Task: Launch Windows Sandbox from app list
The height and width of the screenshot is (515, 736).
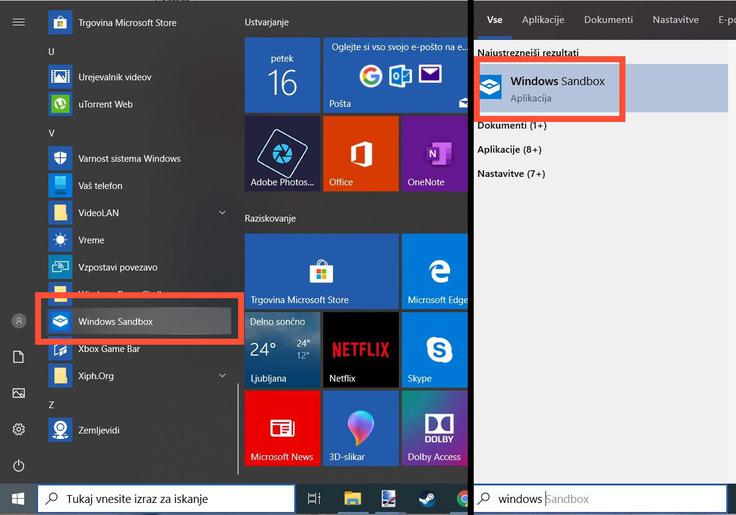Action: pos(139,322)
